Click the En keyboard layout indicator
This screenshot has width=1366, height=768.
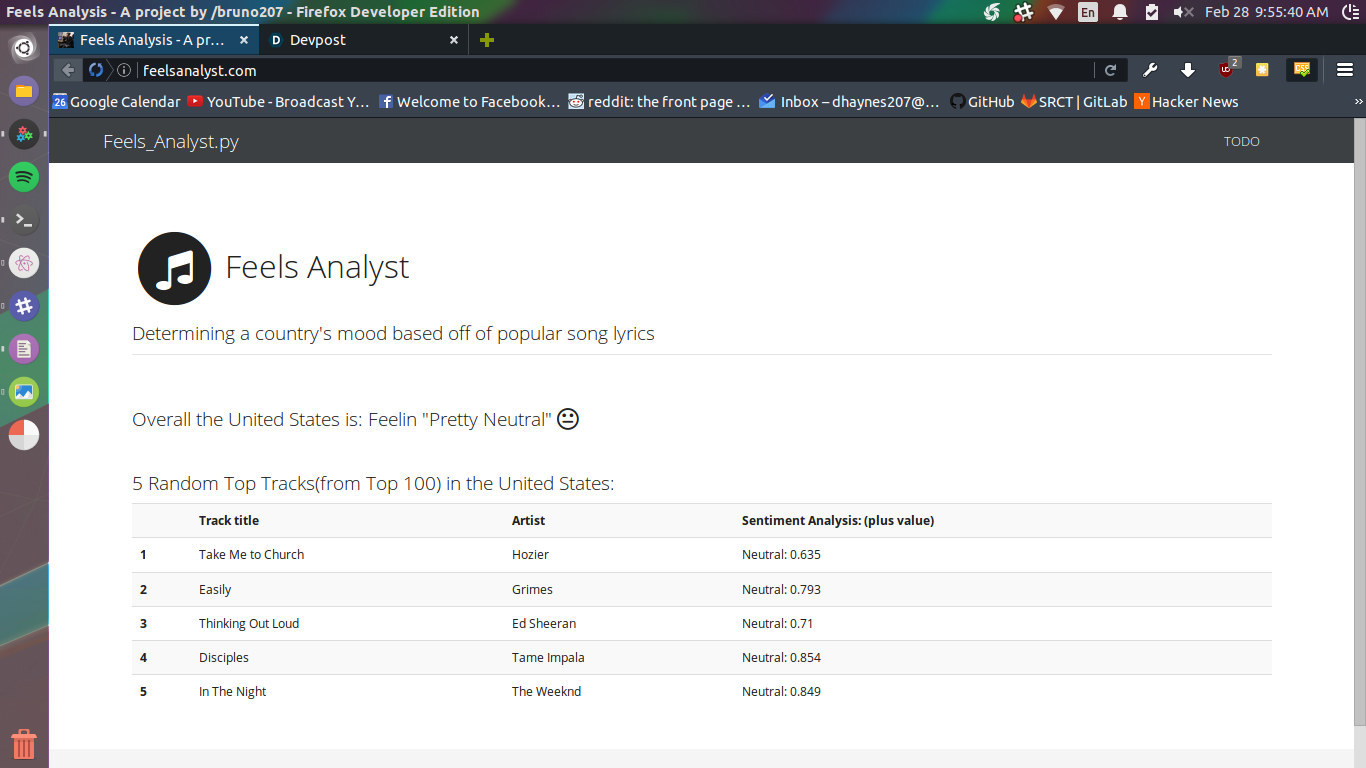(x=1087, y=12)
